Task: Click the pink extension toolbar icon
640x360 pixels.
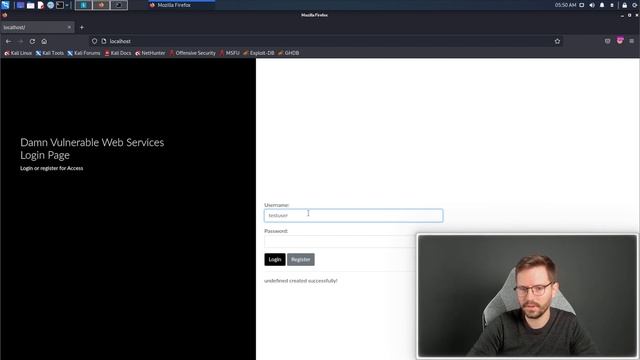Action: [620, 40]
